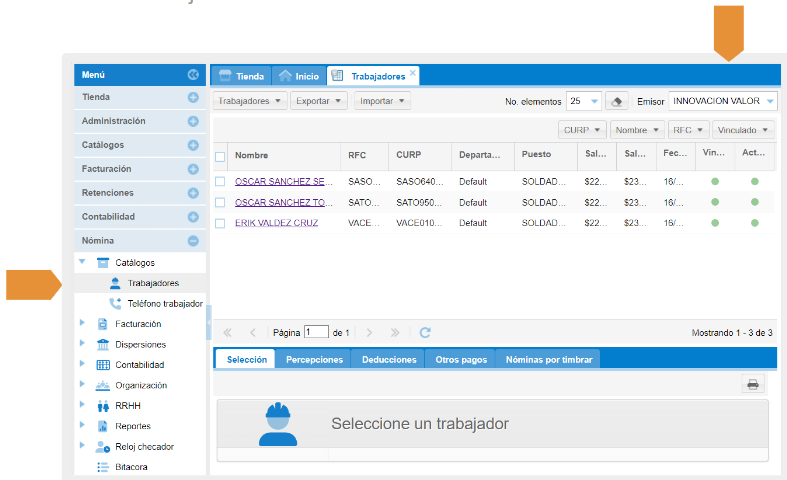The image size is (787, 480).
Task: Switch to the Inicio tab
Action: pos(299,76)
